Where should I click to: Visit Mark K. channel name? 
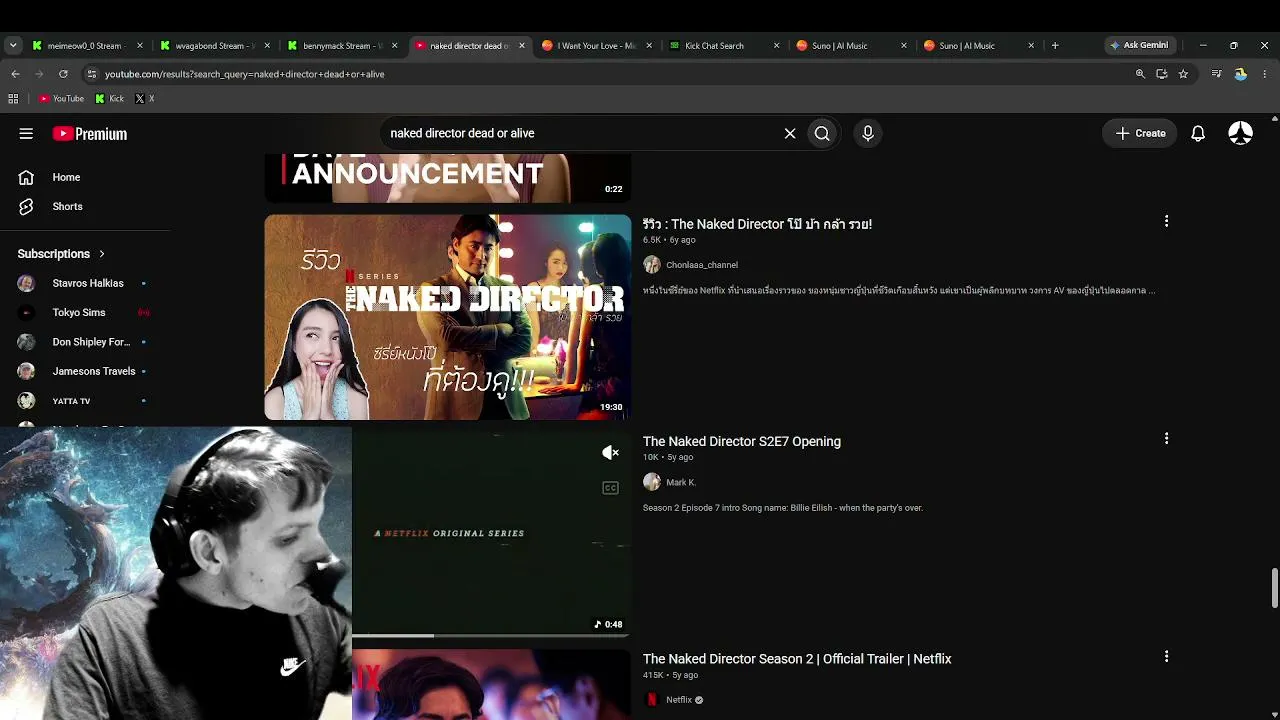pyautogui.click(x=681, y=482)
